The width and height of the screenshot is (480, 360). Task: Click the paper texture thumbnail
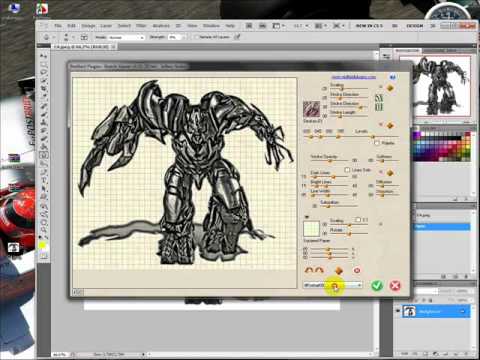(x=311, y=229)
